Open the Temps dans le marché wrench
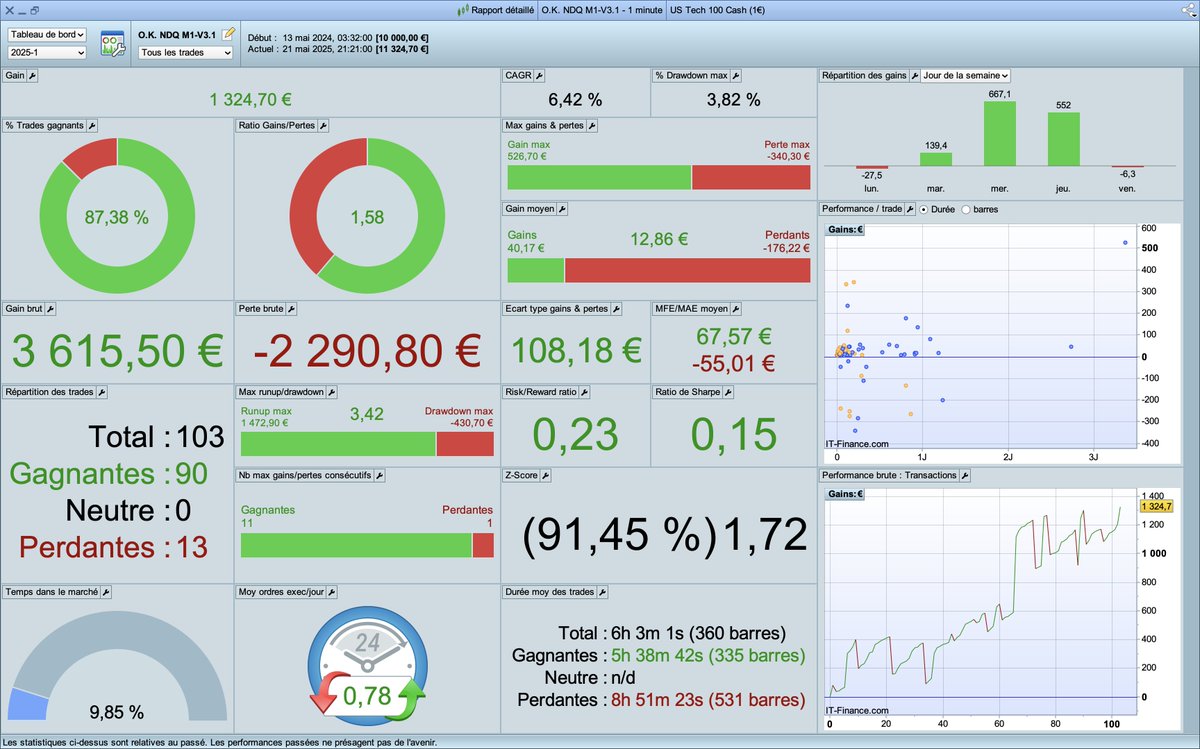Screen dimensions: 1200x749 tap(106, 592)
